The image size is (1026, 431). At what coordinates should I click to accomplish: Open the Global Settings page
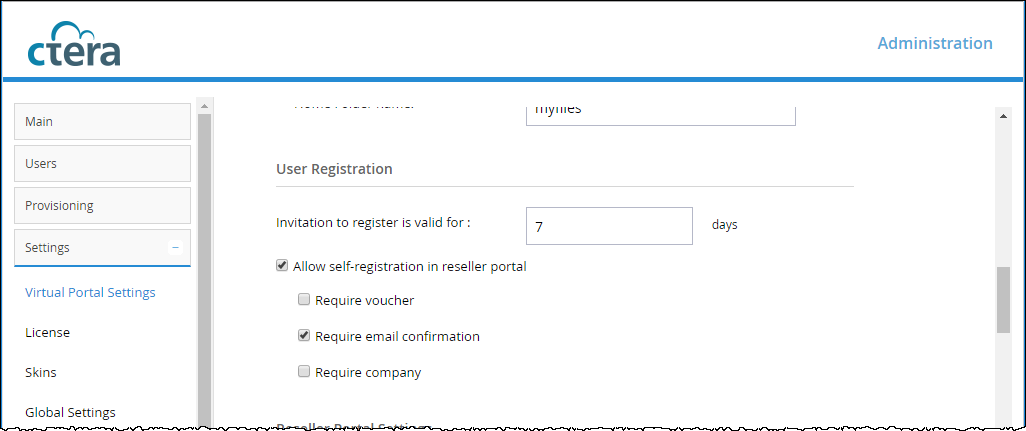click(x=70, y=413)
